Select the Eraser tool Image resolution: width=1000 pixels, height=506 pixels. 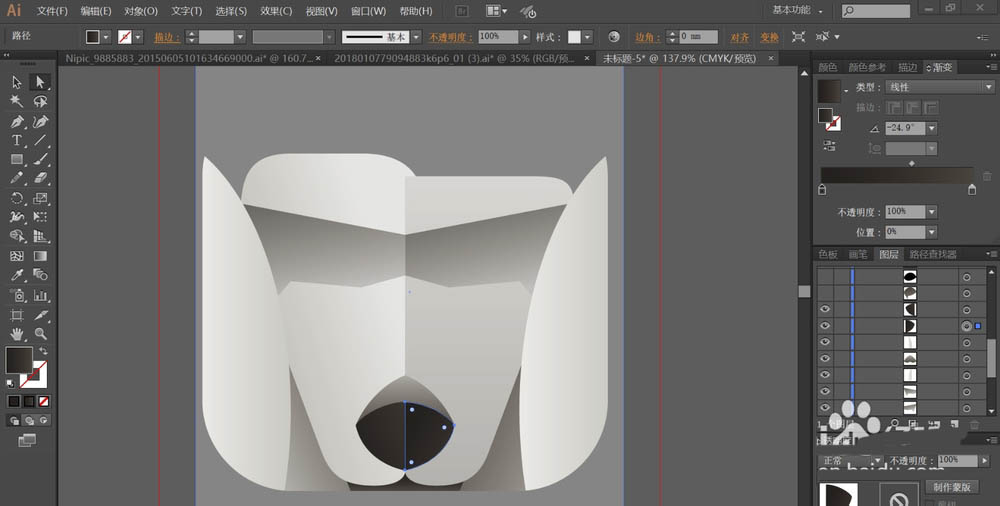click(40, 179)
